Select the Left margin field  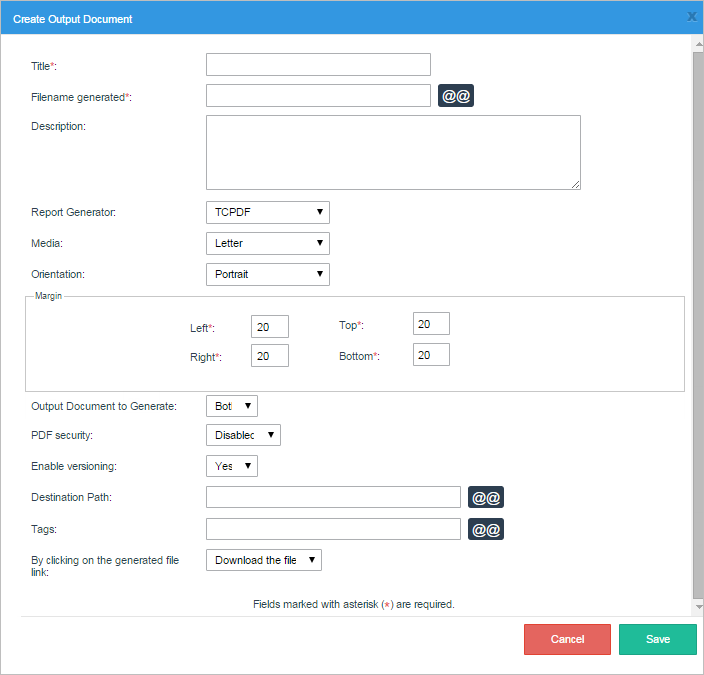pyautogui.click(x=269, y=327)
